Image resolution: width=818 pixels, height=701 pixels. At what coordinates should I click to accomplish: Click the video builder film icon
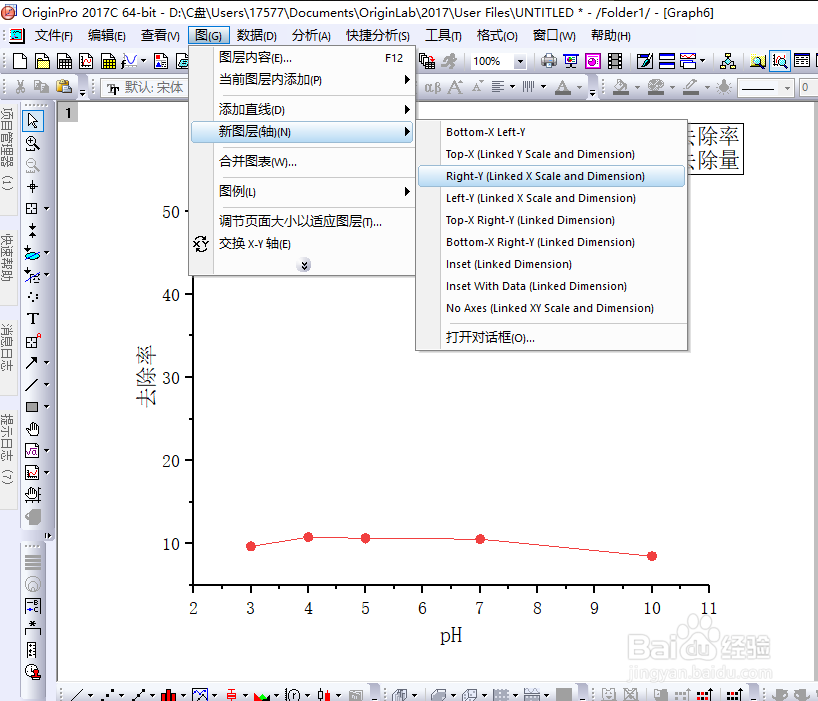click(615, 61)
